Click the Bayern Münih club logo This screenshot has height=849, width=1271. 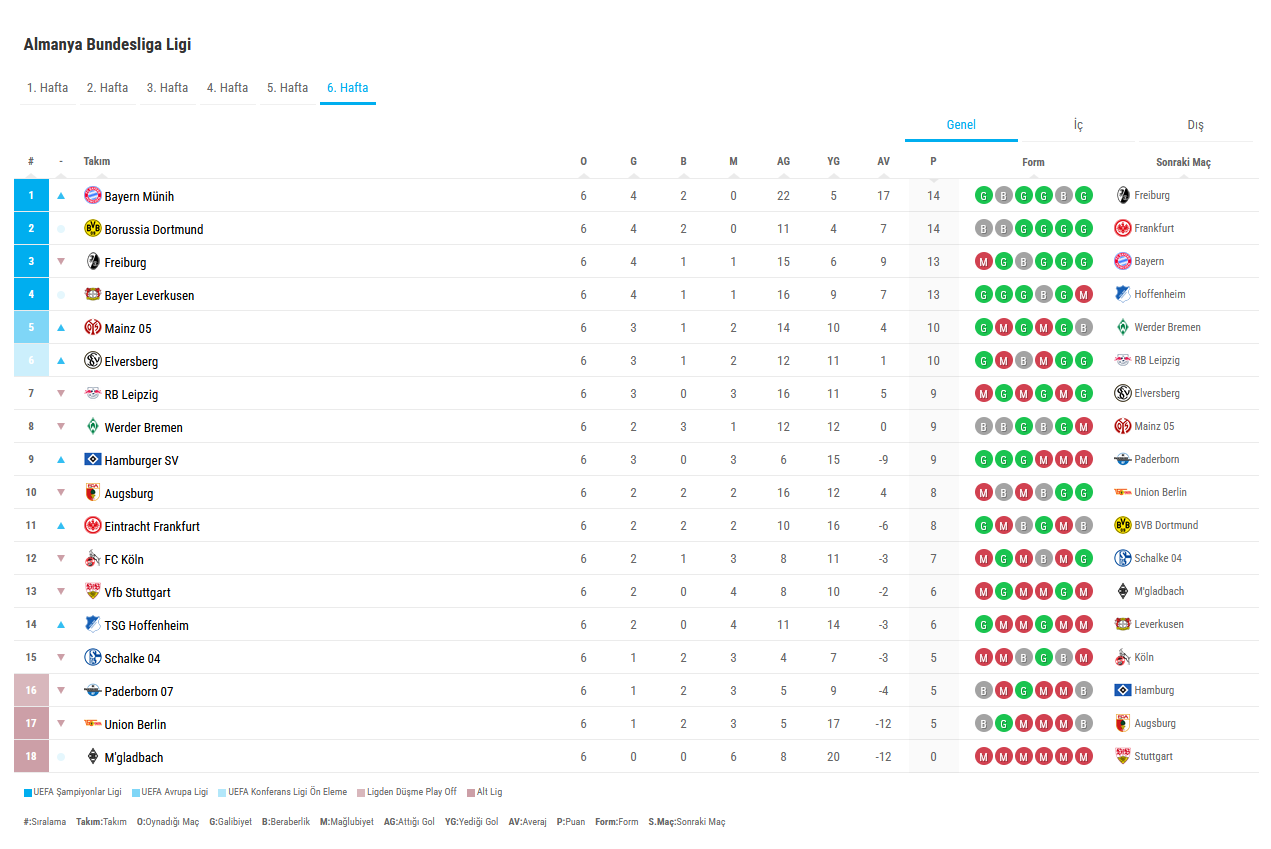click(93, 195)
